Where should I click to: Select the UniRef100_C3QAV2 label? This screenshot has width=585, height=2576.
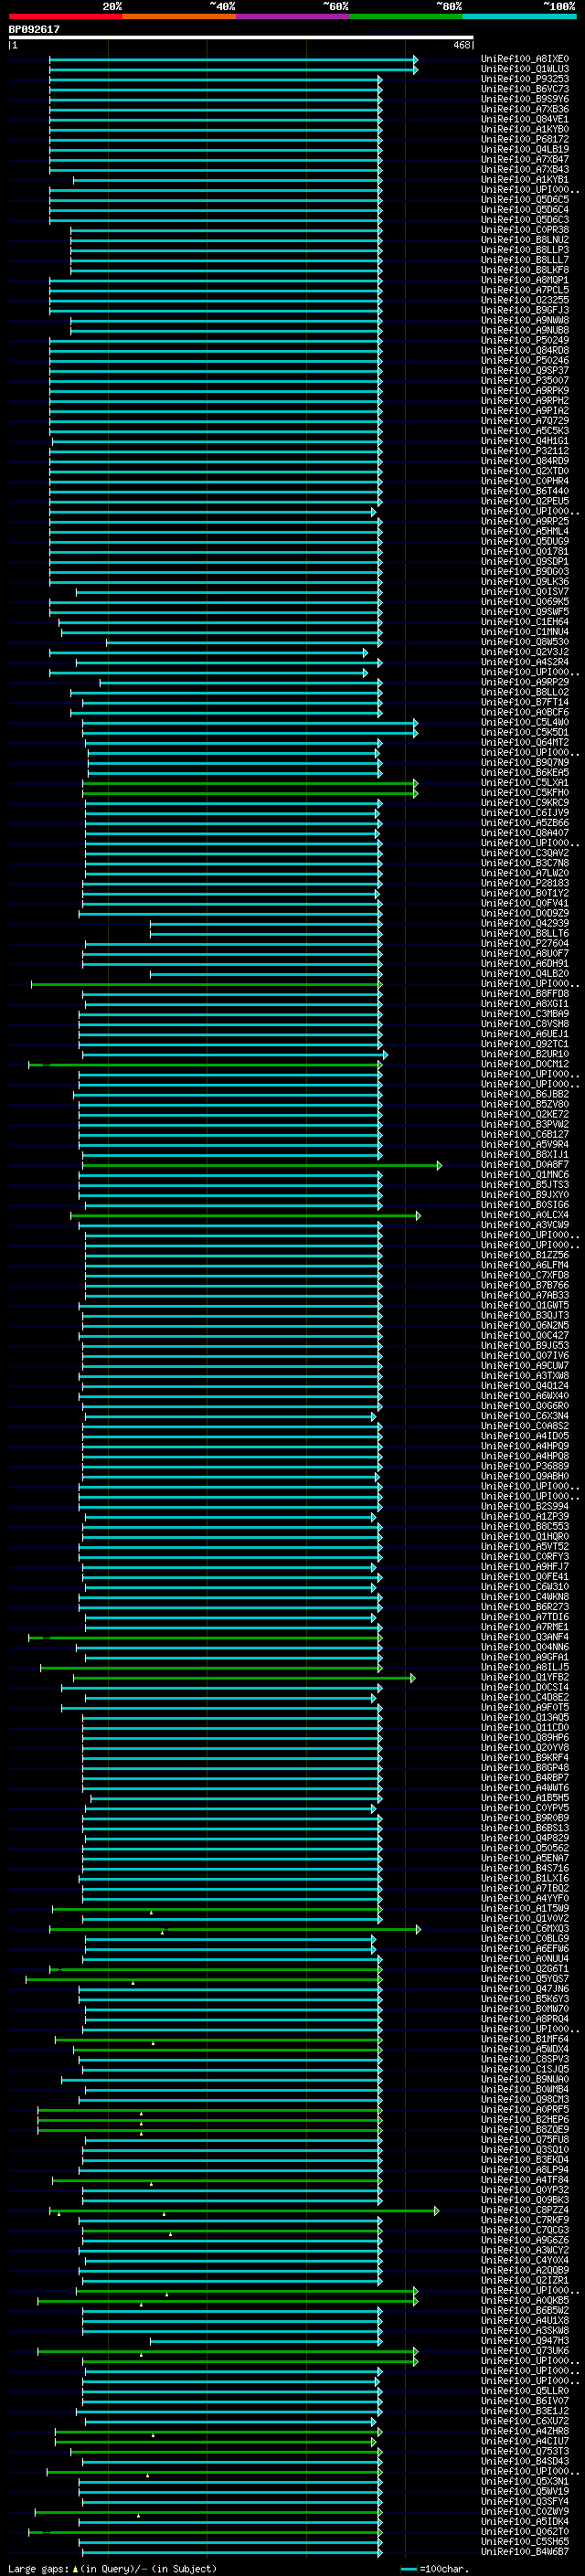525,853
